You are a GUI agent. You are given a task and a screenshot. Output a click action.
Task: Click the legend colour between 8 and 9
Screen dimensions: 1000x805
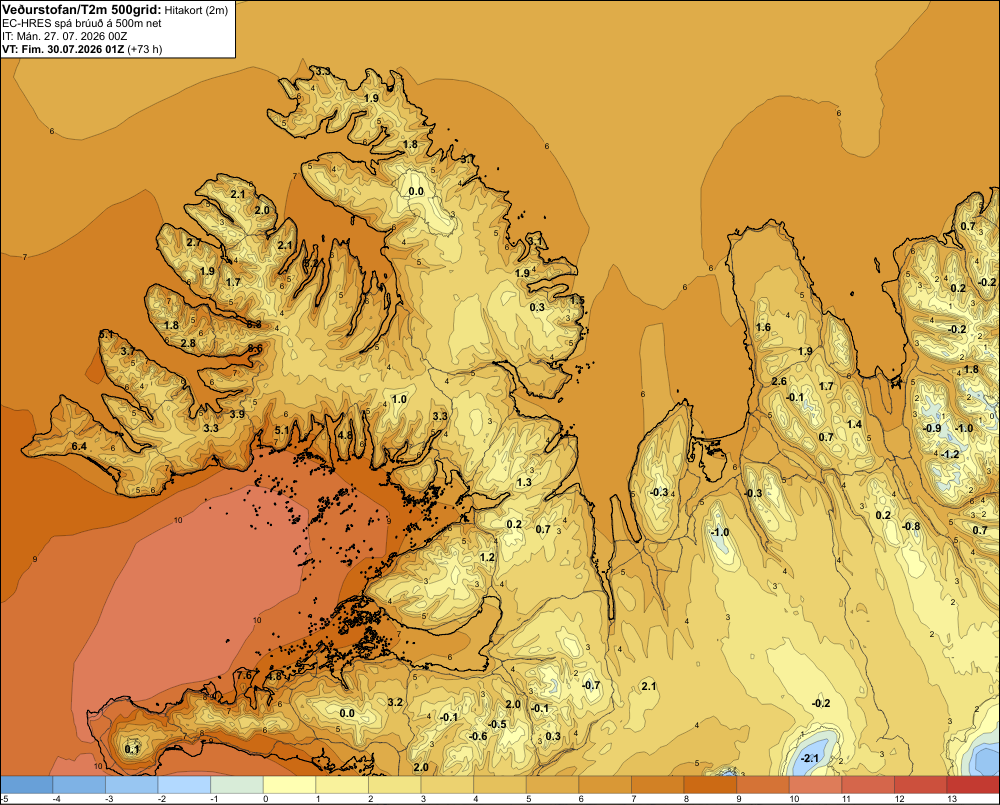click(x=710, y=785)
